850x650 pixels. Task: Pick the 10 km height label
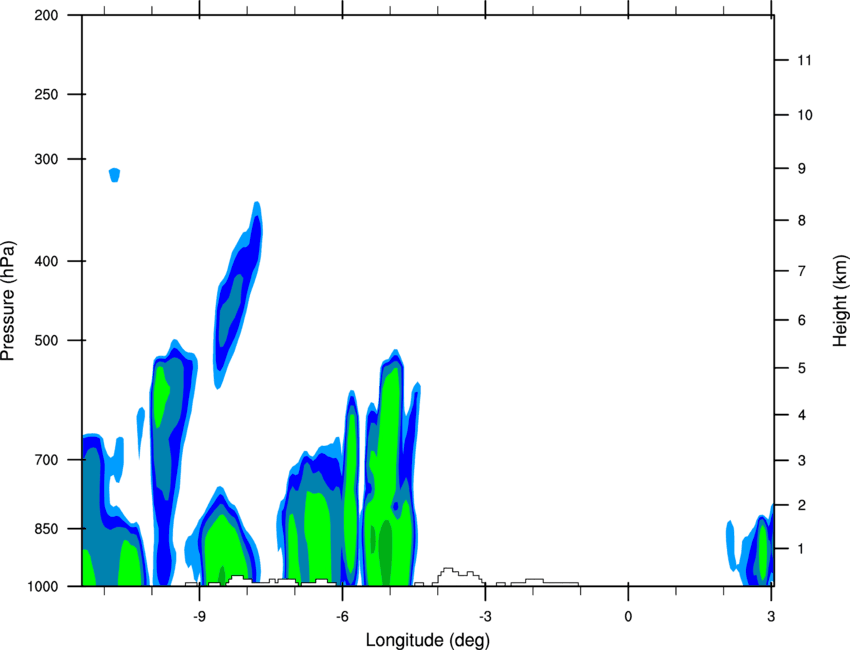[x=804, y=115]
